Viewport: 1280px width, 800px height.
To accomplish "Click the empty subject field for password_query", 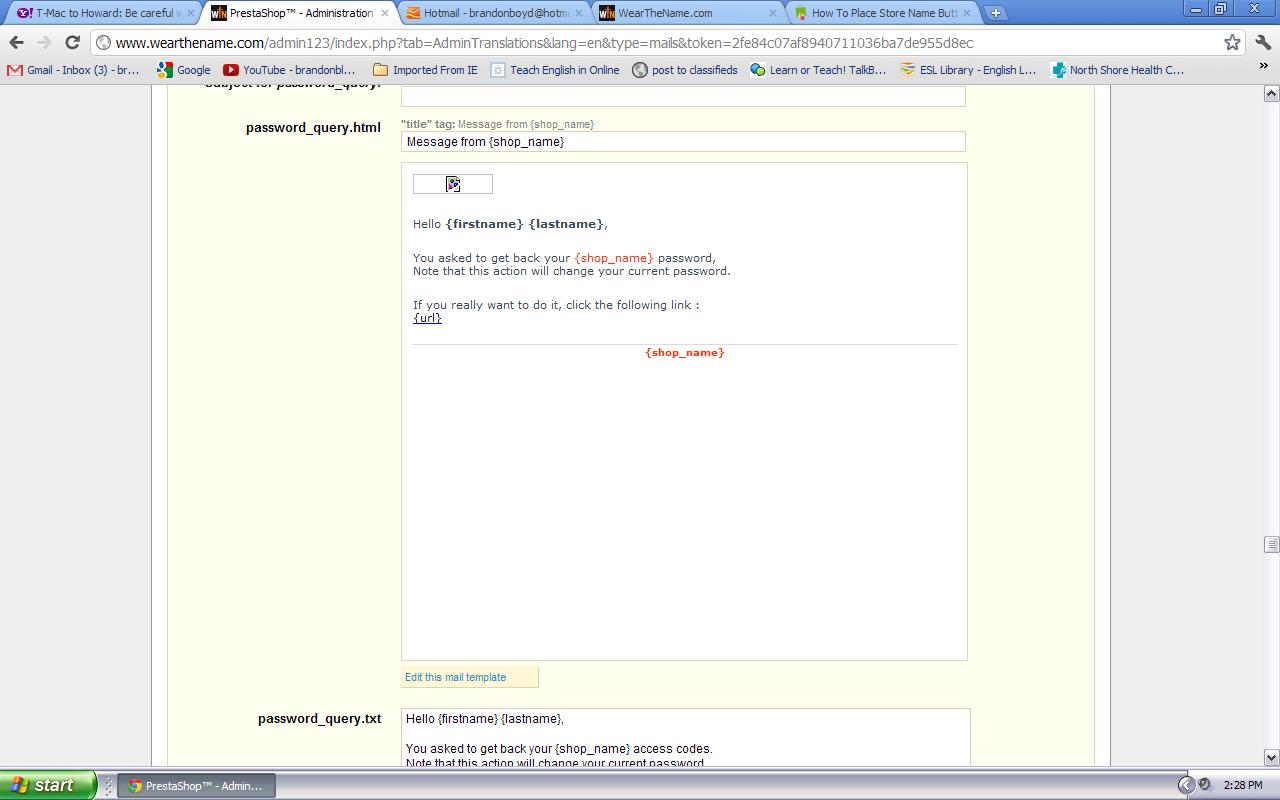I will coord(683,96).
